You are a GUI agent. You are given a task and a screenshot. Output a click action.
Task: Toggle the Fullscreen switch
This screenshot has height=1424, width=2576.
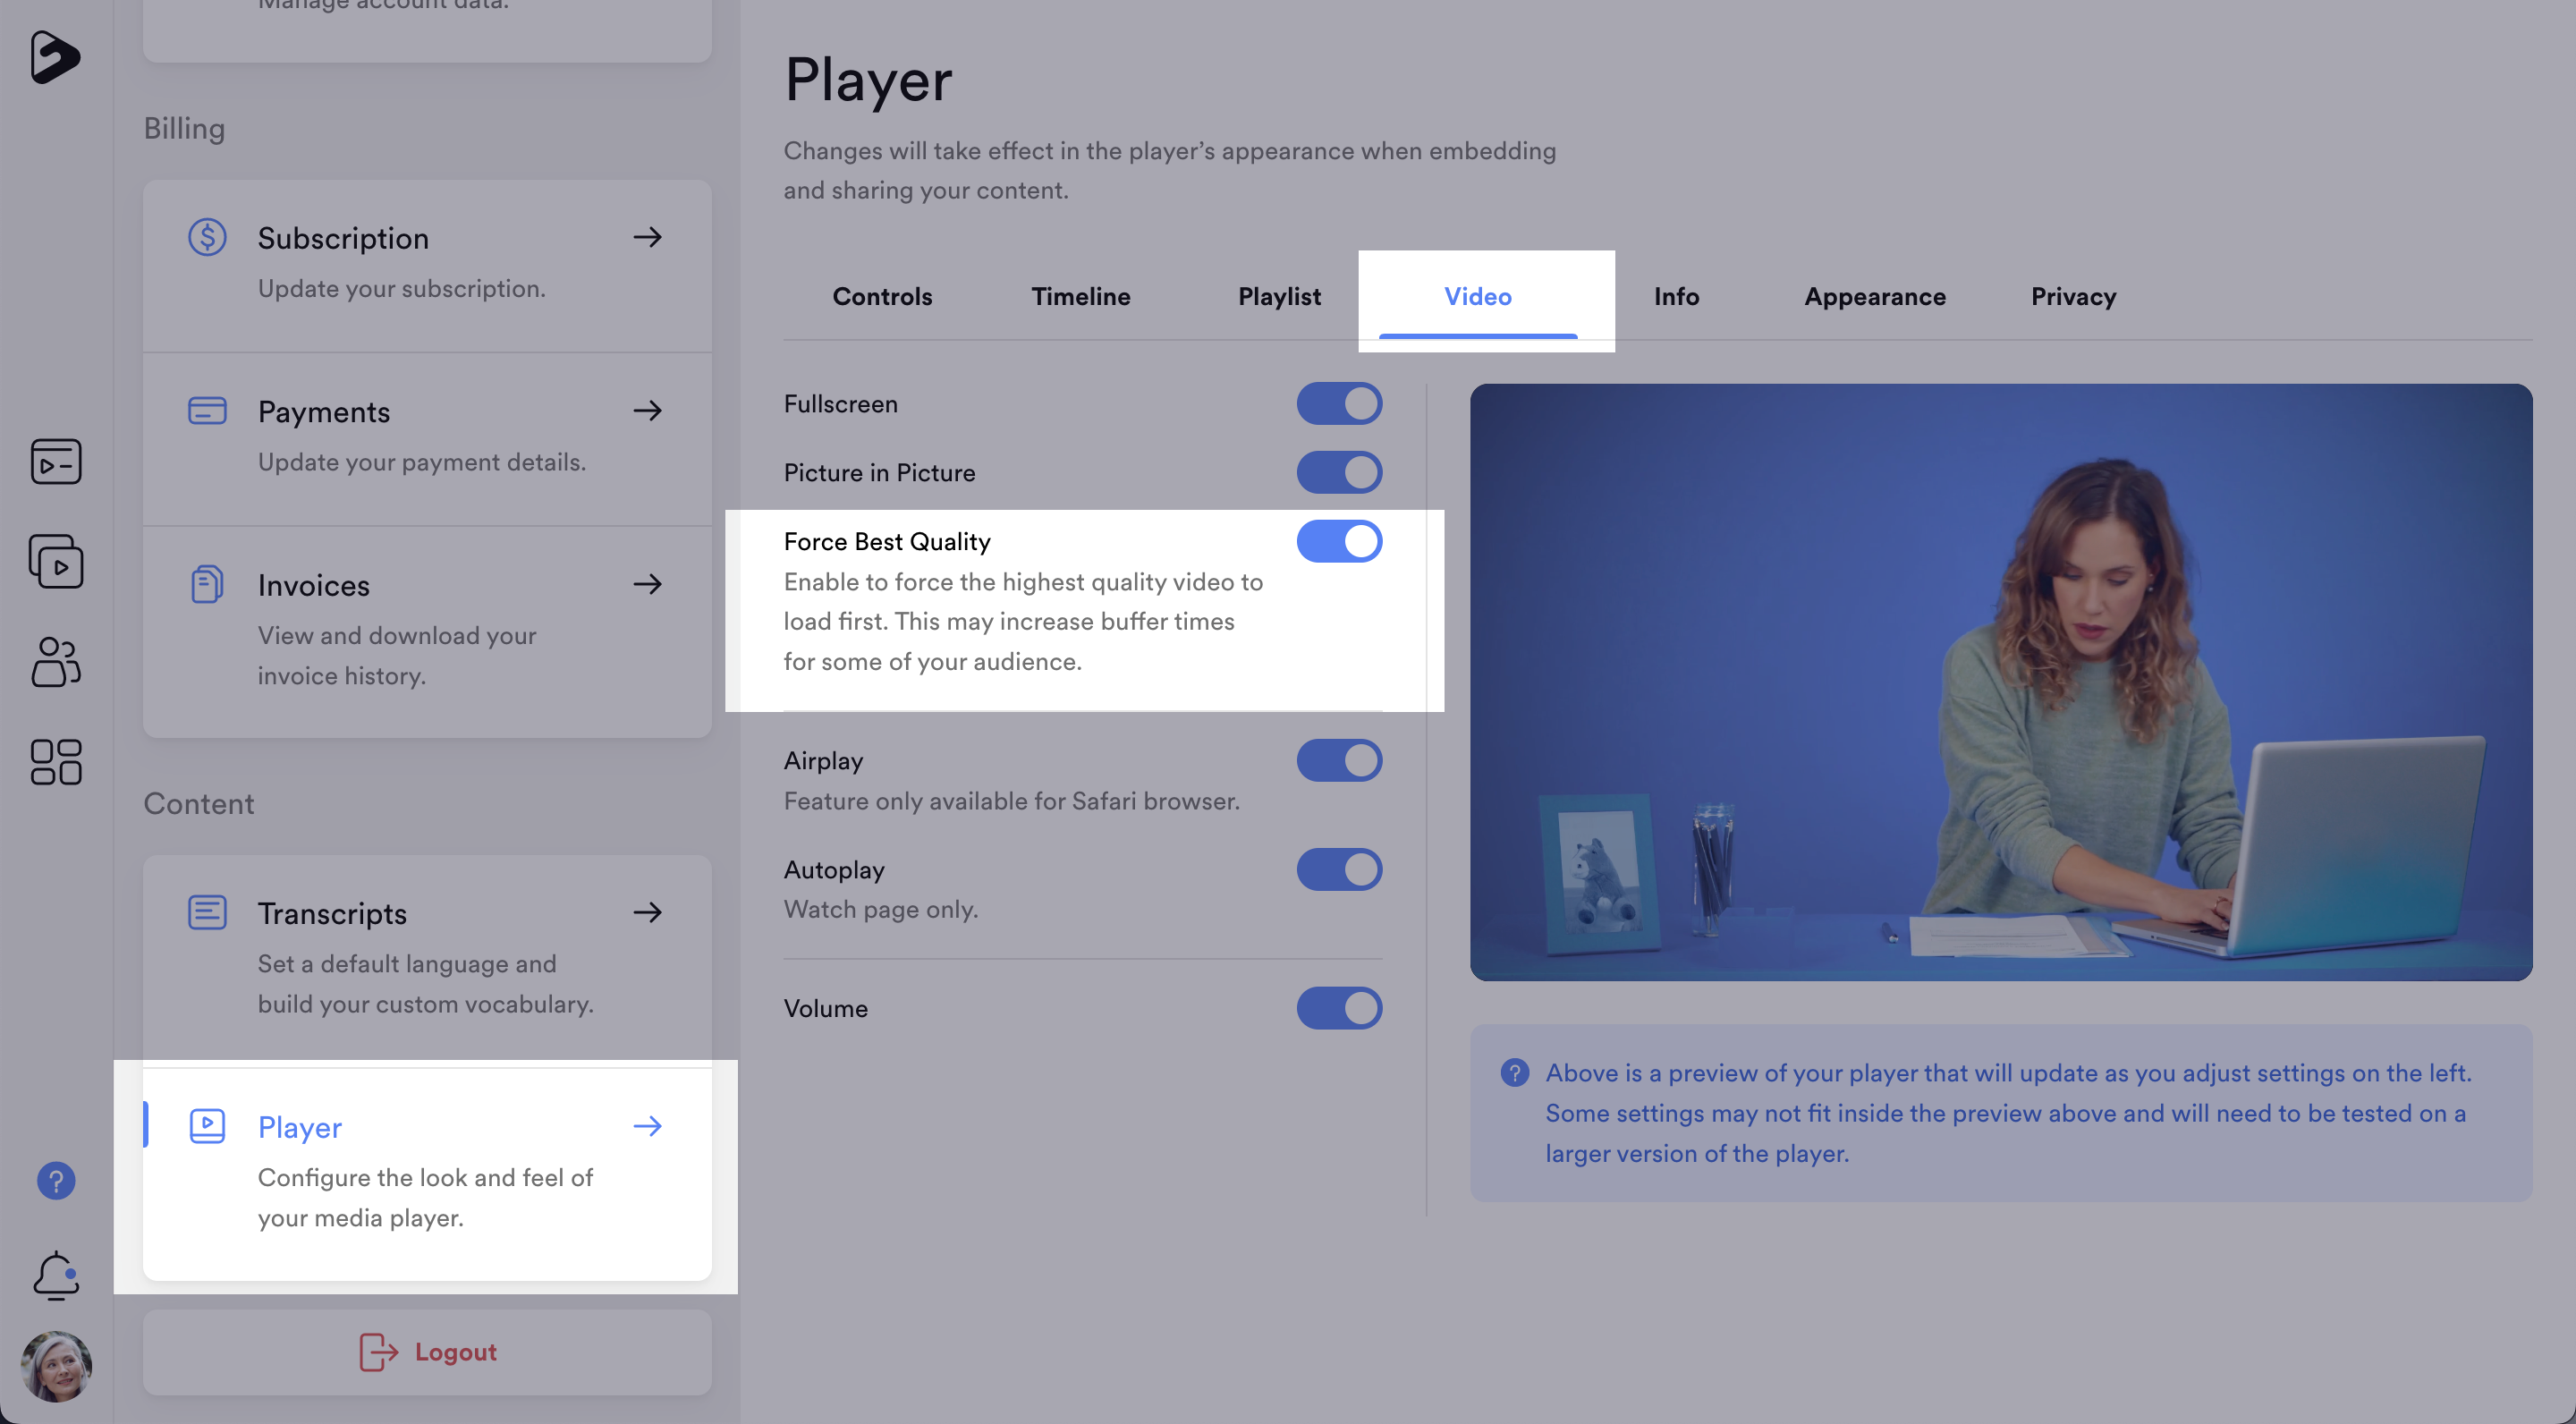point(1339,404)
